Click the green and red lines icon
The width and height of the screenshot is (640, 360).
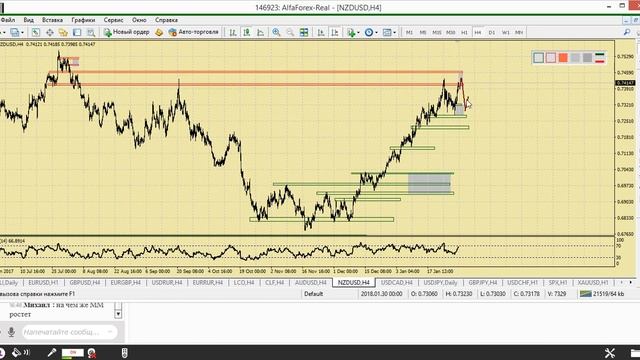pyautogui.click(x=600, y=58)
